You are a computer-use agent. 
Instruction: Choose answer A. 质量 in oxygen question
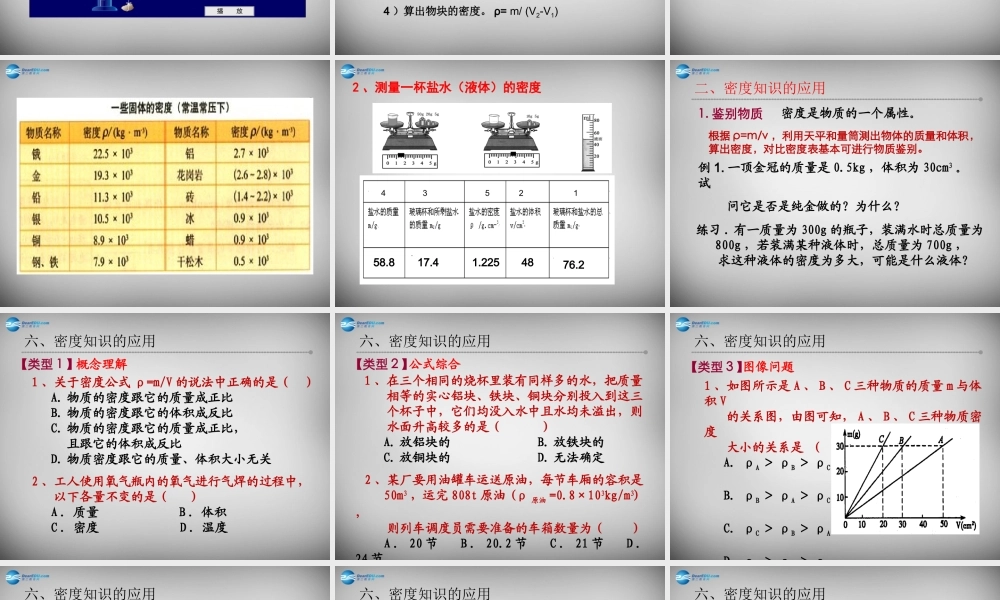(75, 512)
